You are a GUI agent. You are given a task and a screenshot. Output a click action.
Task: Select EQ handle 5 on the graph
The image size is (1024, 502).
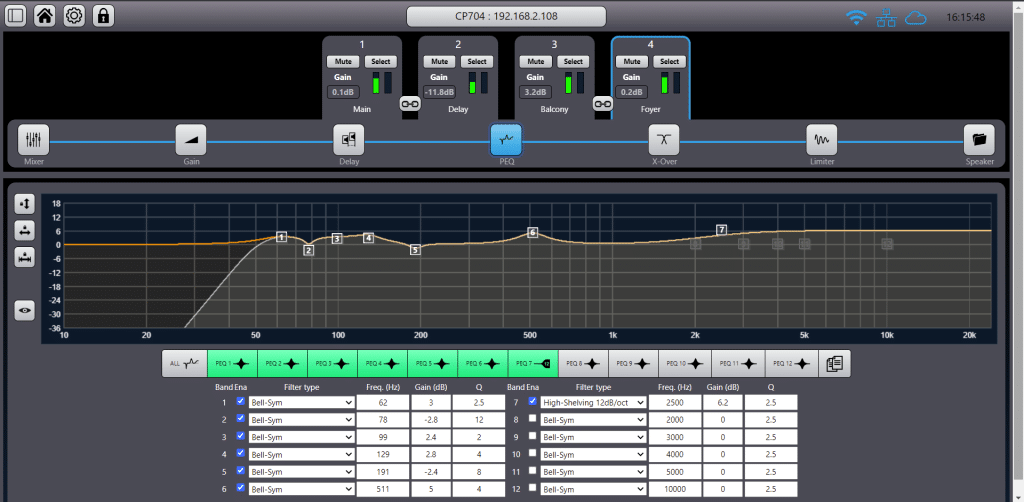point(415,249)
